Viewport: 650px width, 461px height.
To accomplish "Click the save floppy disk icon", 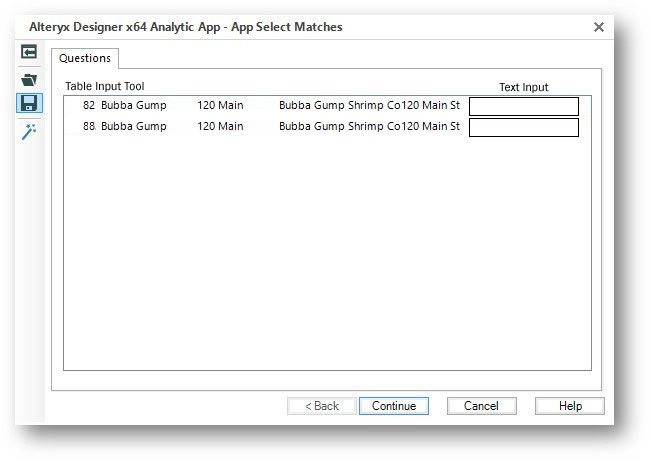I will tap(29, 103).
